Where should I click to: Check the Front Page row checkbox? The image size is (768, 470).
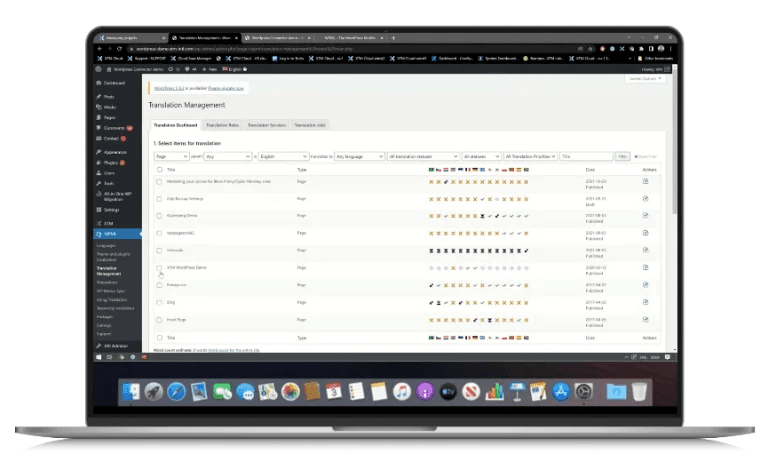[x=159, y=320]
